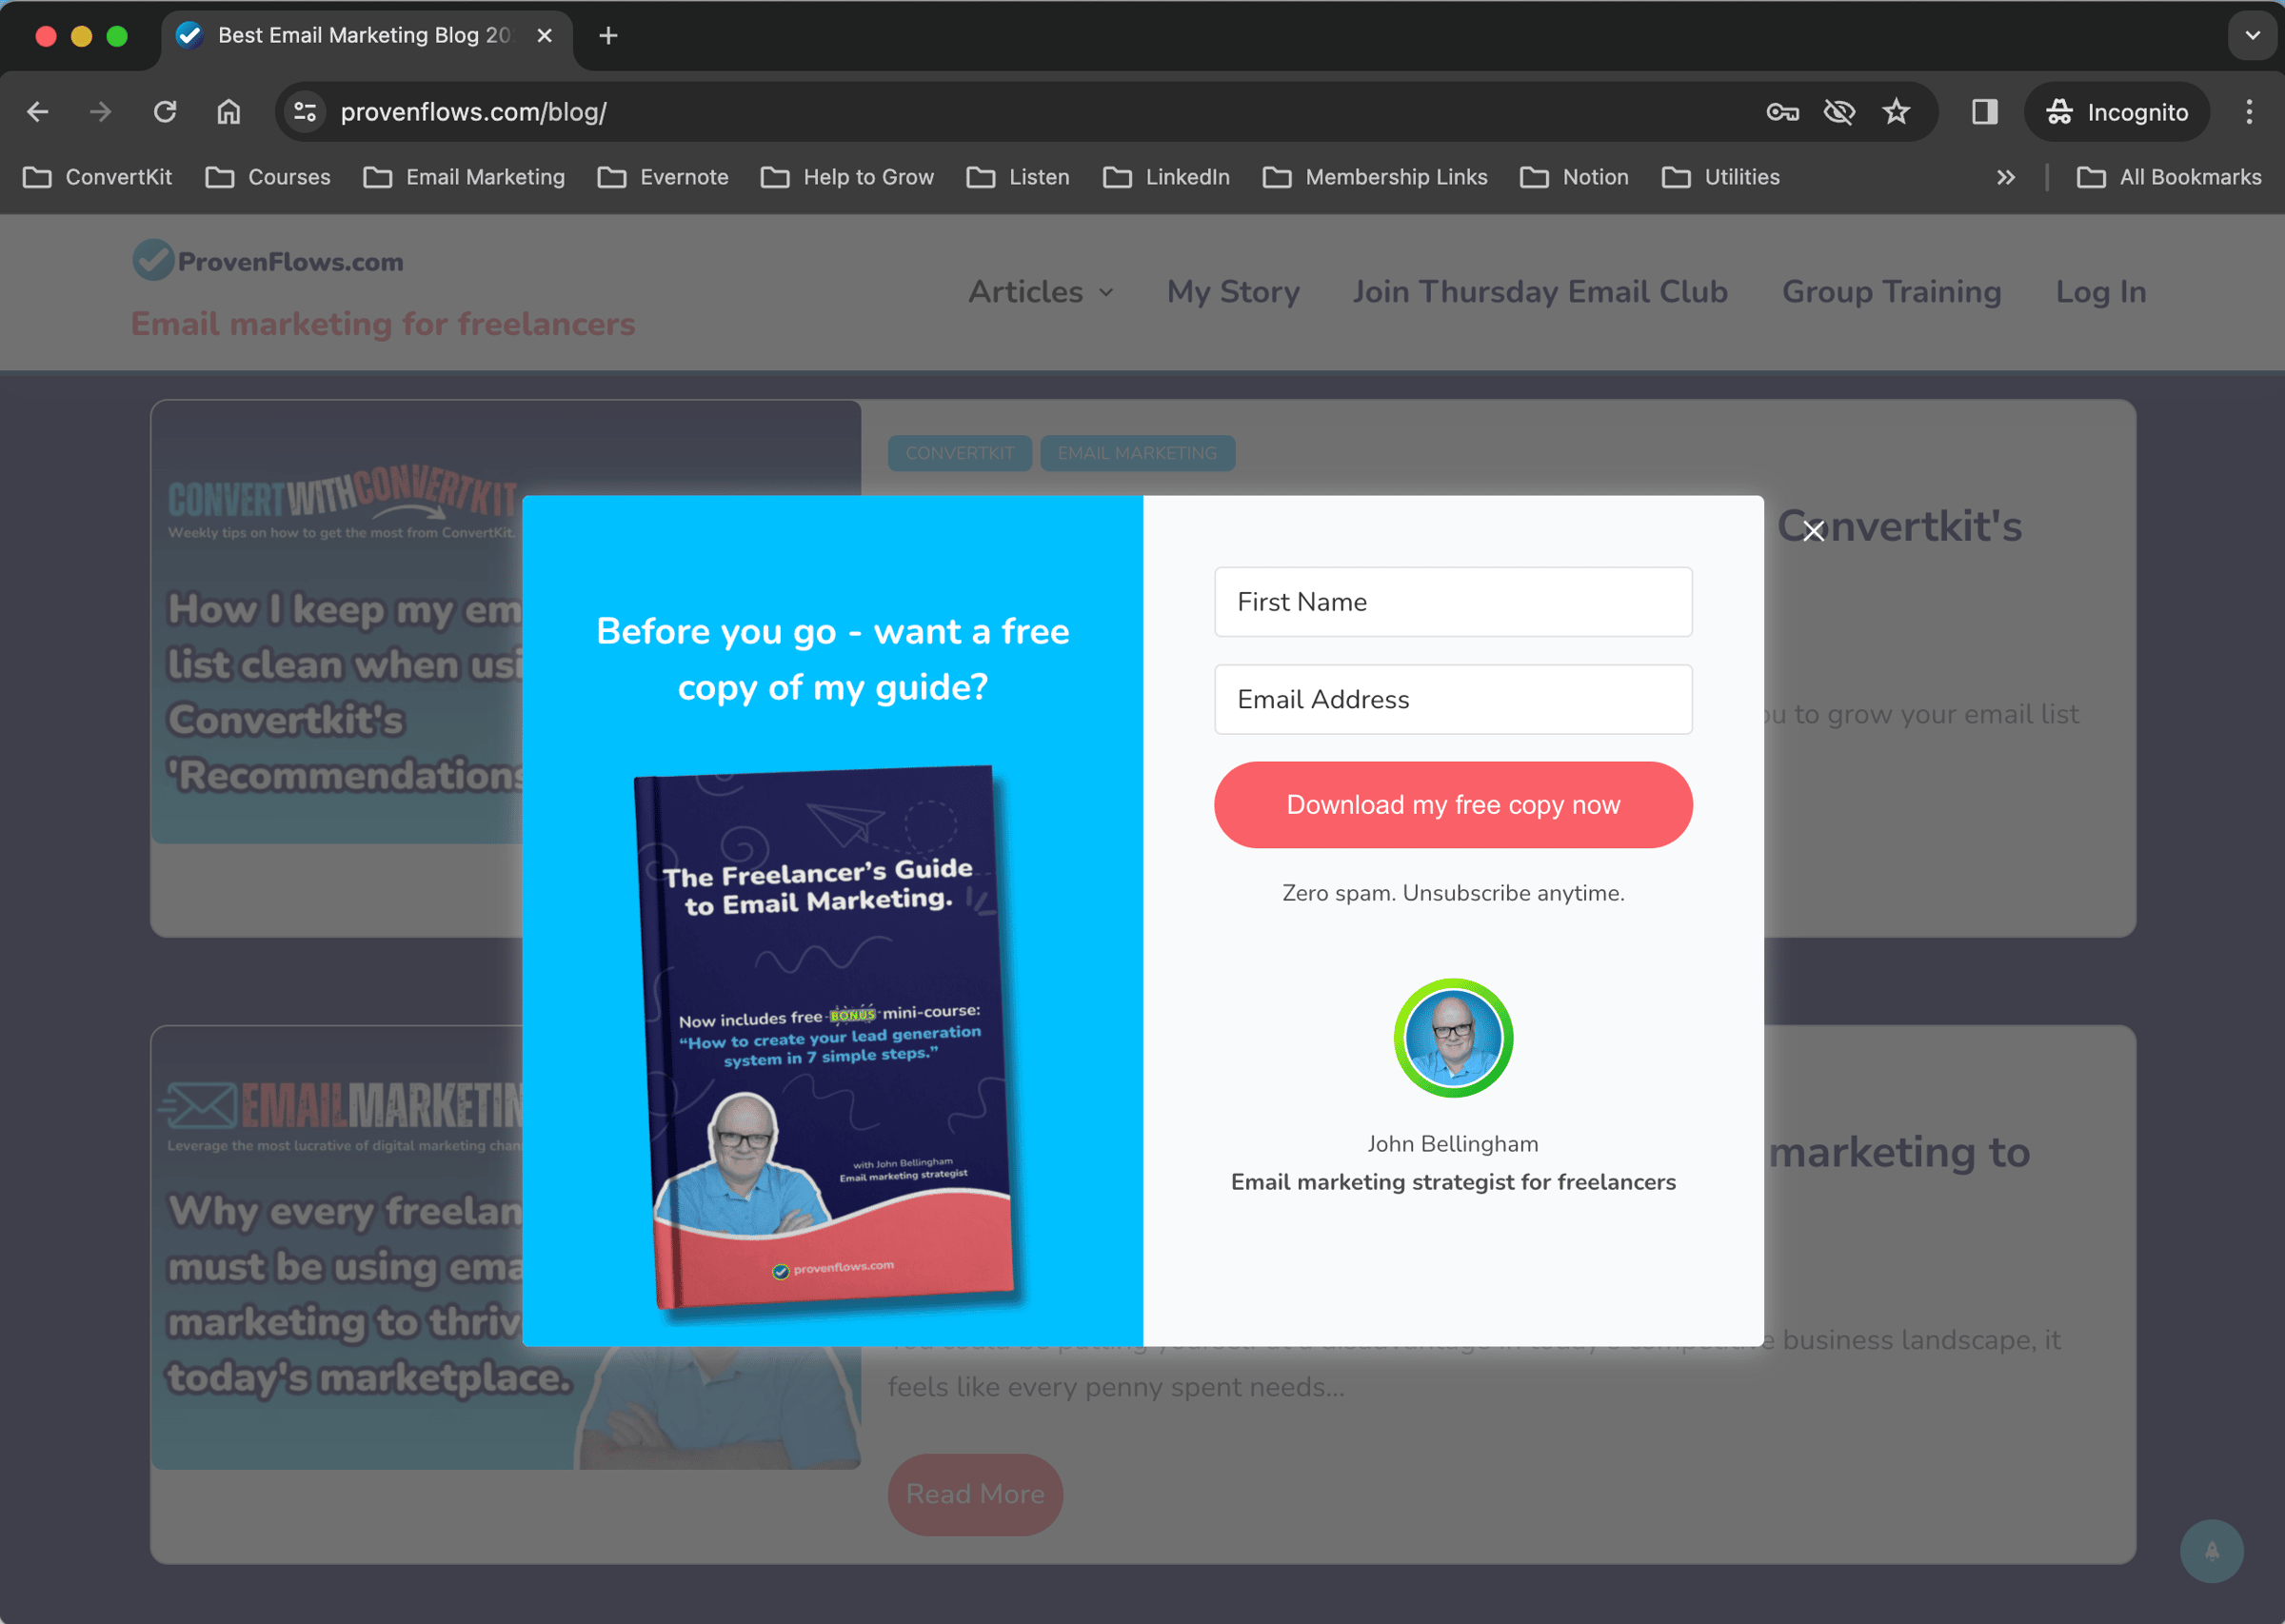Screen dimensions: 2285x1624
Task: Expand the Articles navigation menu
Action: (x=1040, y=292)
